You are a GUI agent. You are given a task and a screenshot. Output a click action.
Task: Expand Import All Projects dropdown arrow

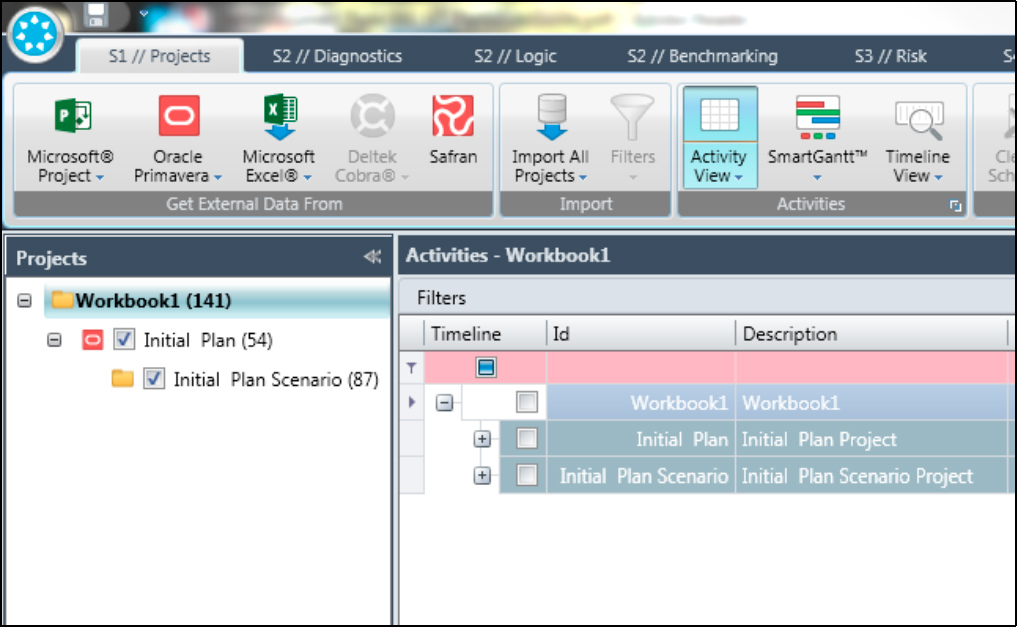click(x=583, y=177)
